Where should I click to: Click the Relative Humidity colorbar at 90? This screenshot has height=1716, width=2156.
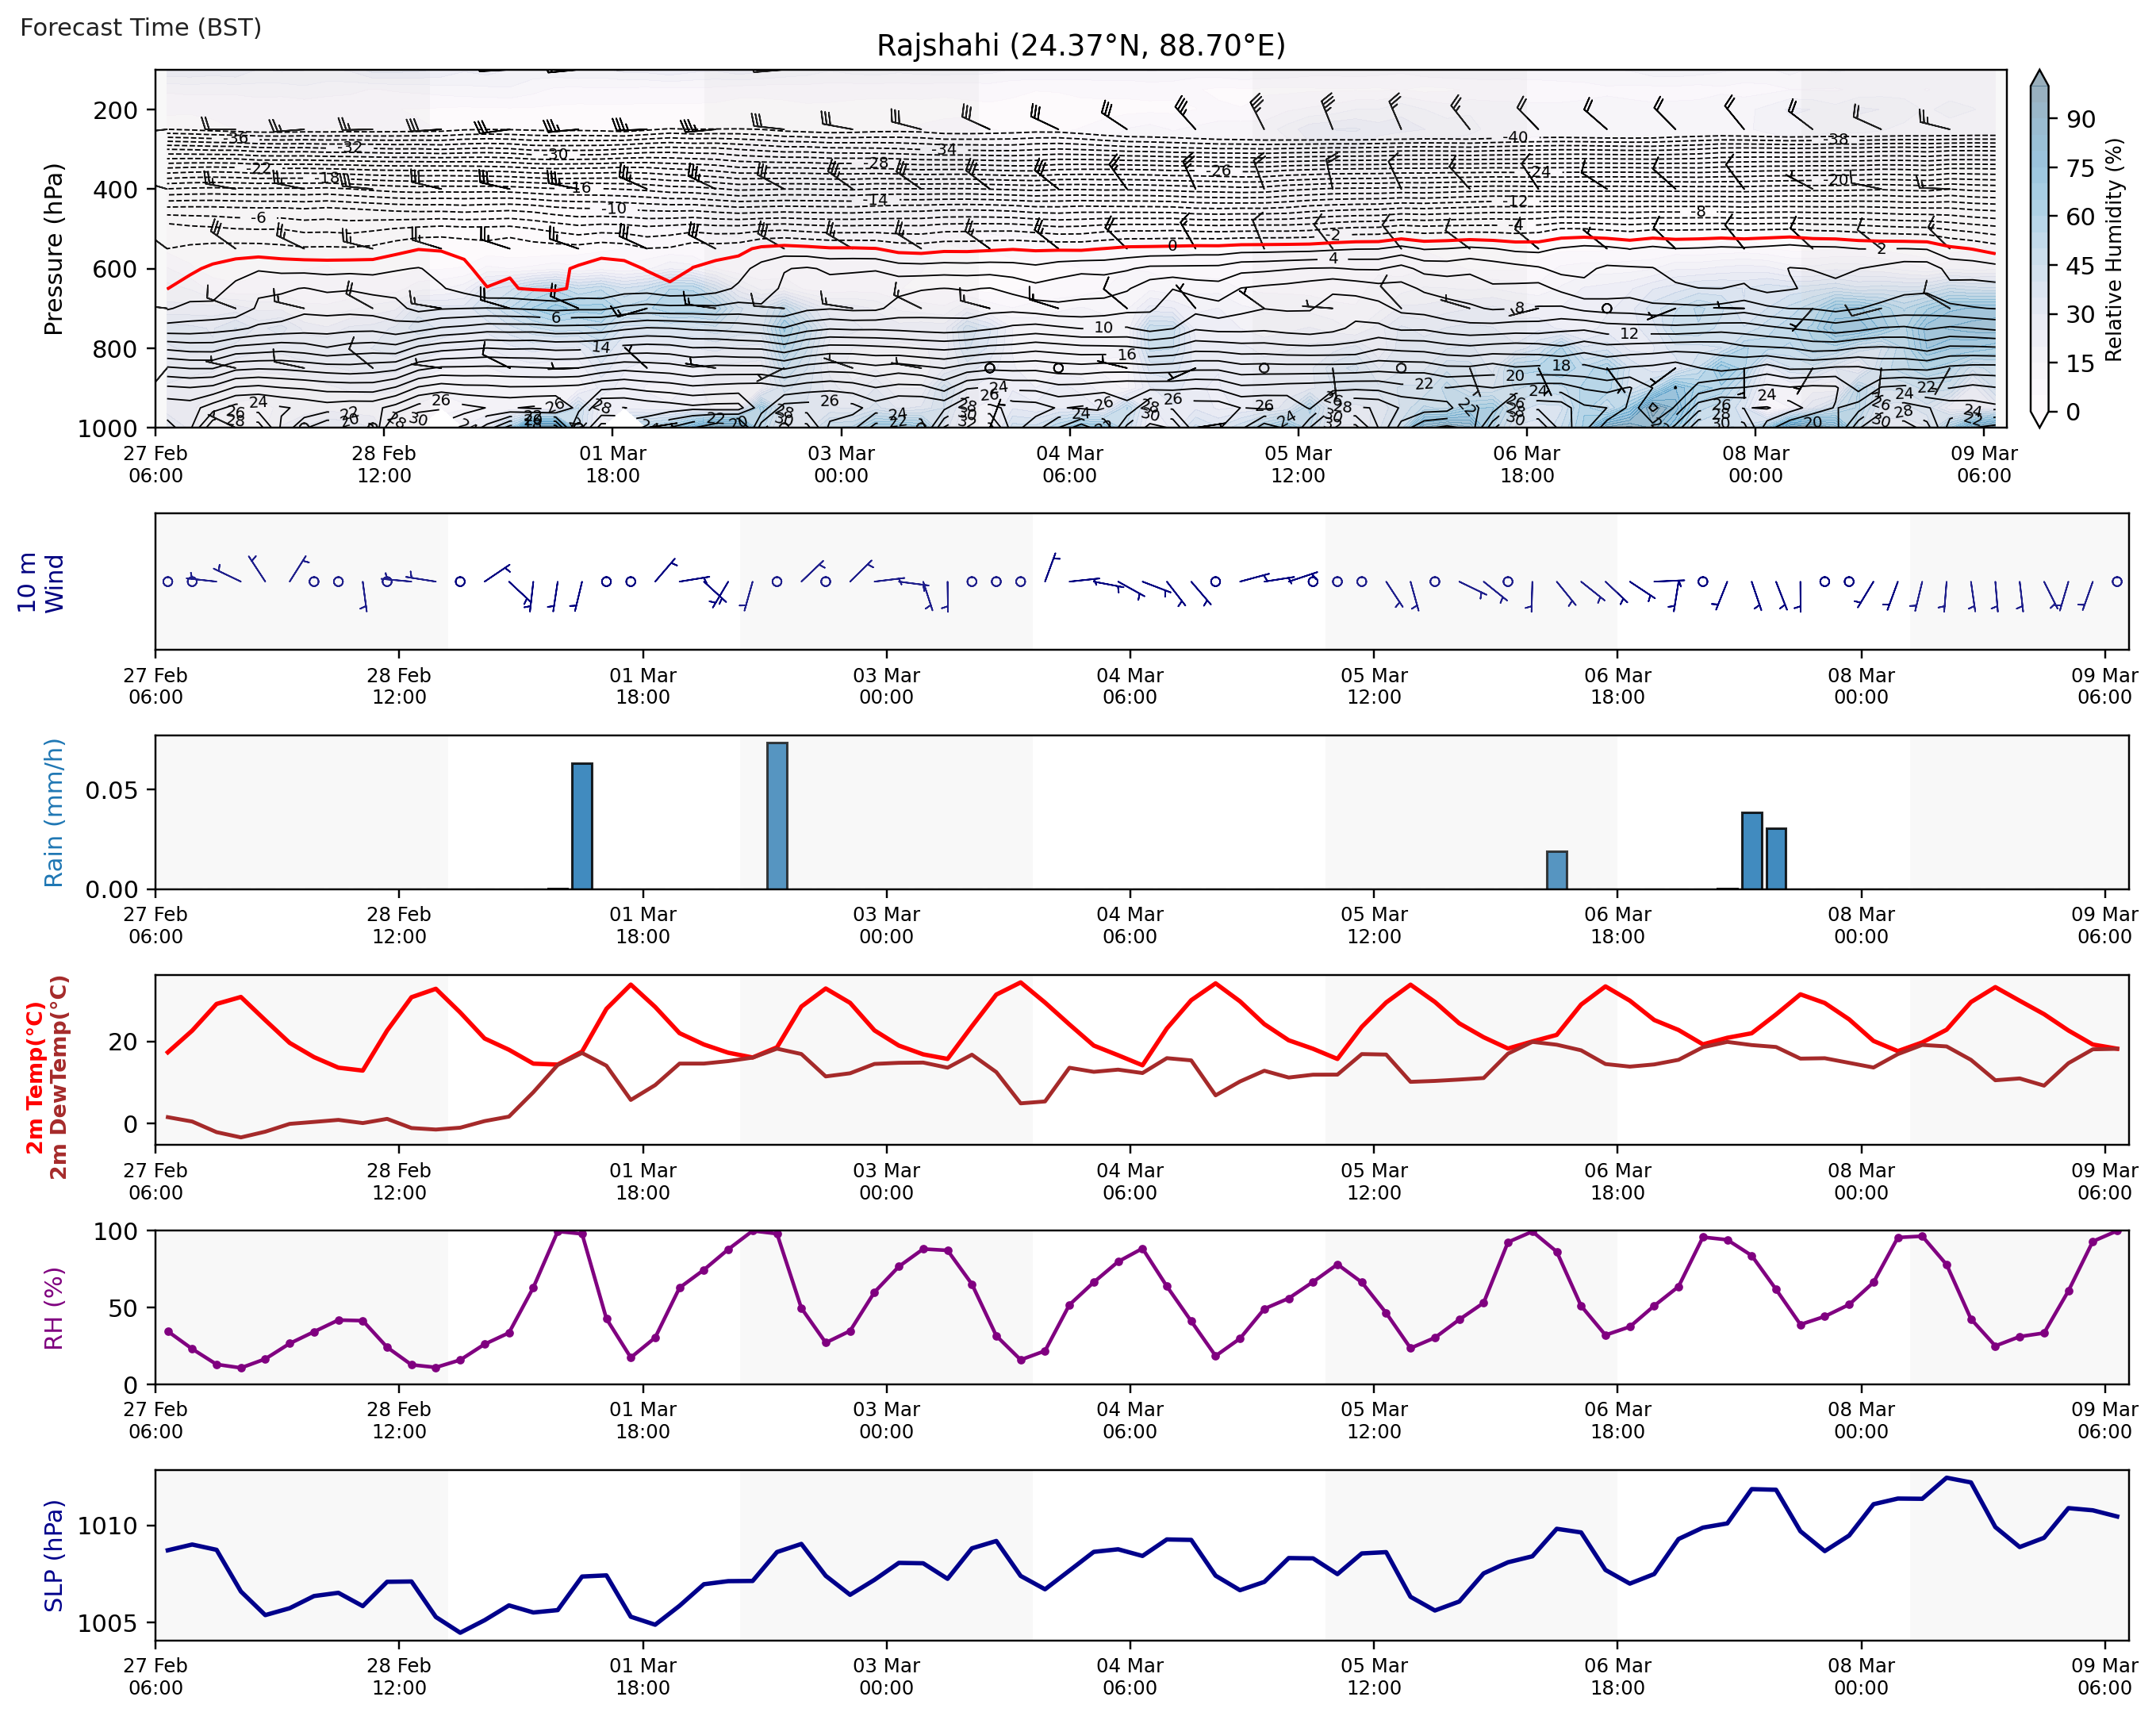click(x=2040, y=119)
